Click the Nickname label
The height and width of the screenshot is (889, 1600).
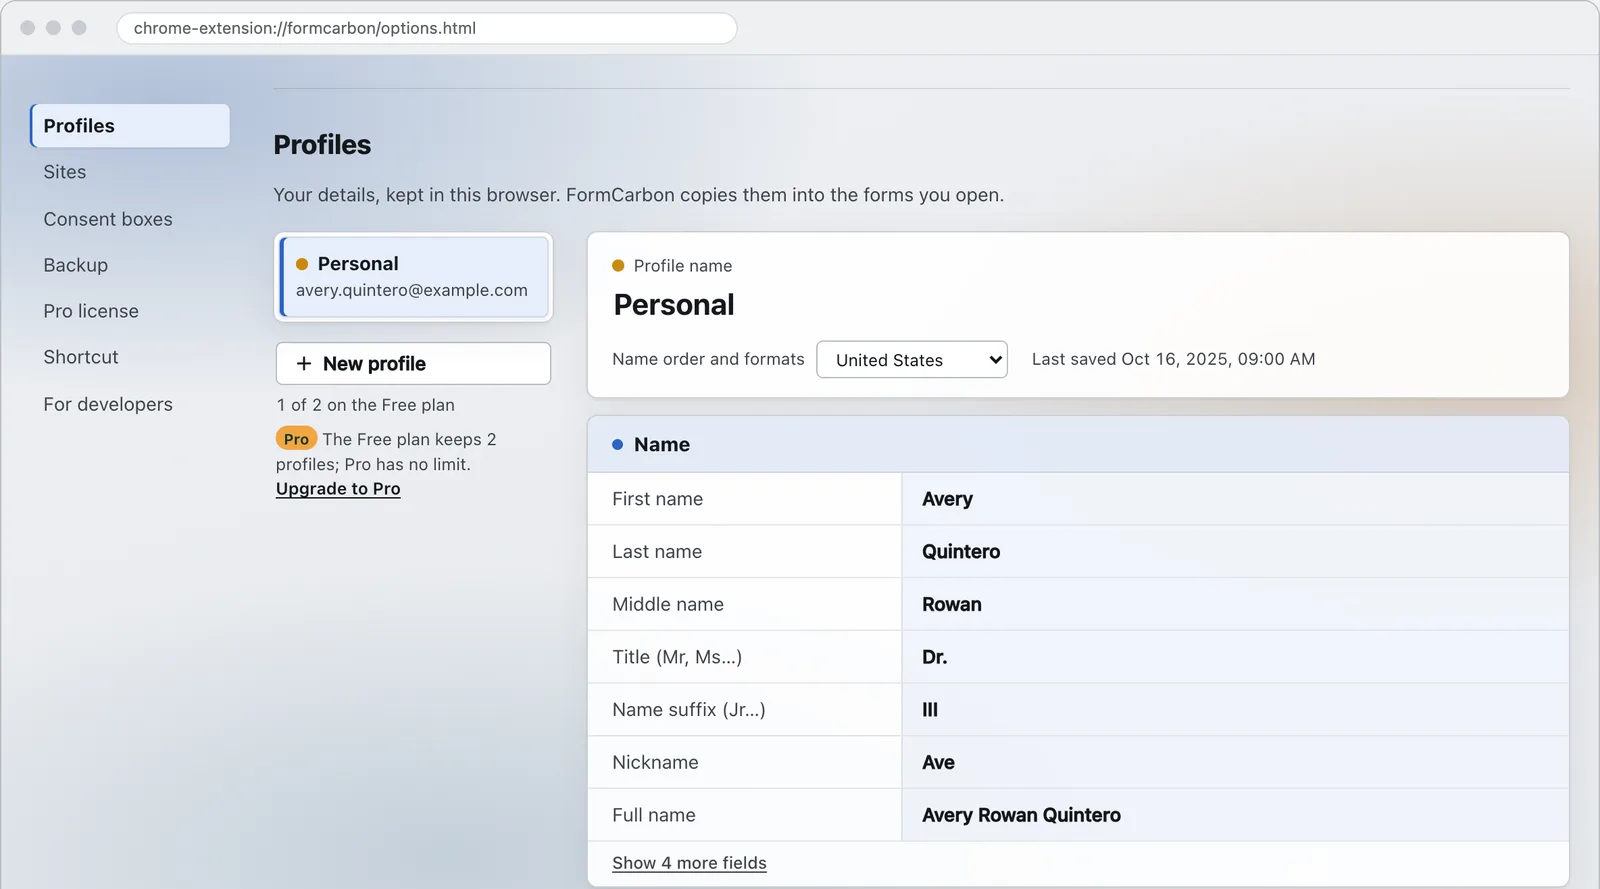point(655,762)
